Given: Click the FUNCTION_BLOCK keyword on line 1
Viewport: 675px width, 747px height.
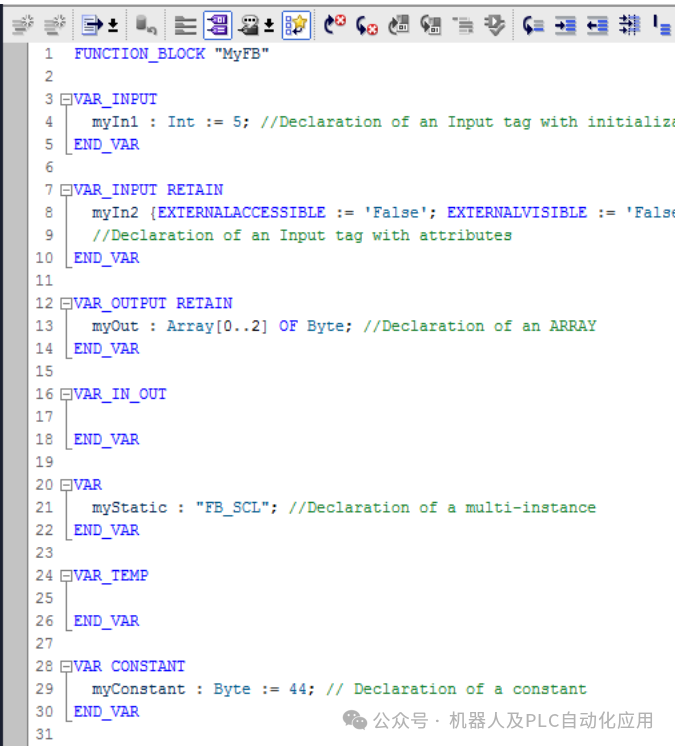Looking at the screenshot, I should tap(139, 54).
